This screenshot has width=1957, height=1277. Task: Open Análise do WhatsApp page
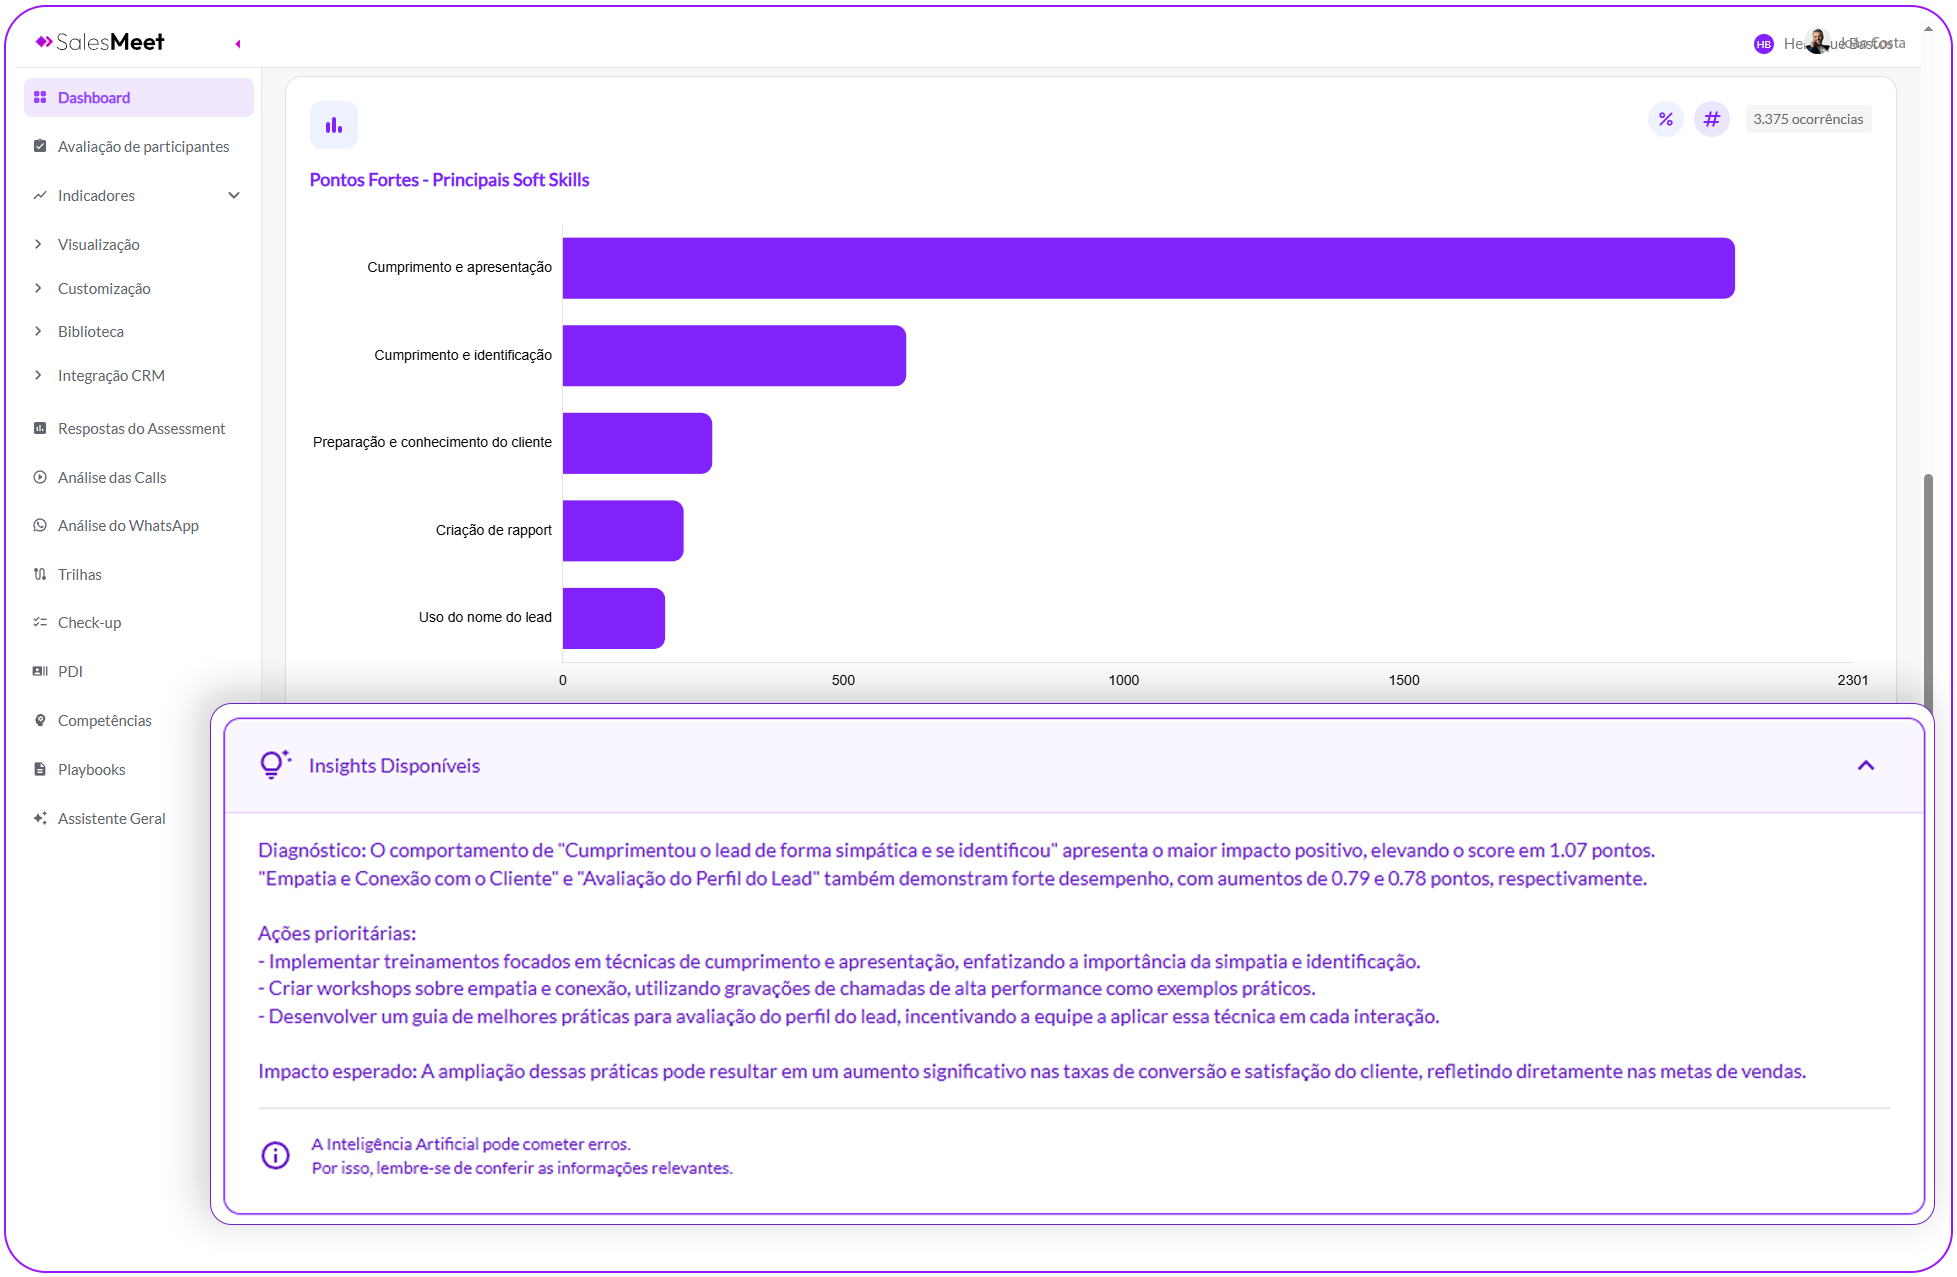point(128,526)
